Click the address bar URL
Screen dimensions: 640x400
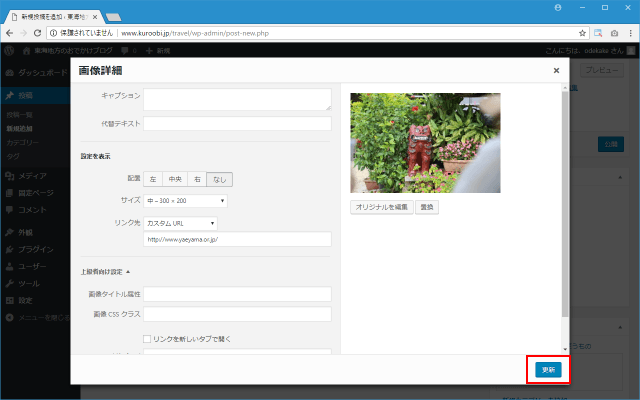tap(195, 33)
